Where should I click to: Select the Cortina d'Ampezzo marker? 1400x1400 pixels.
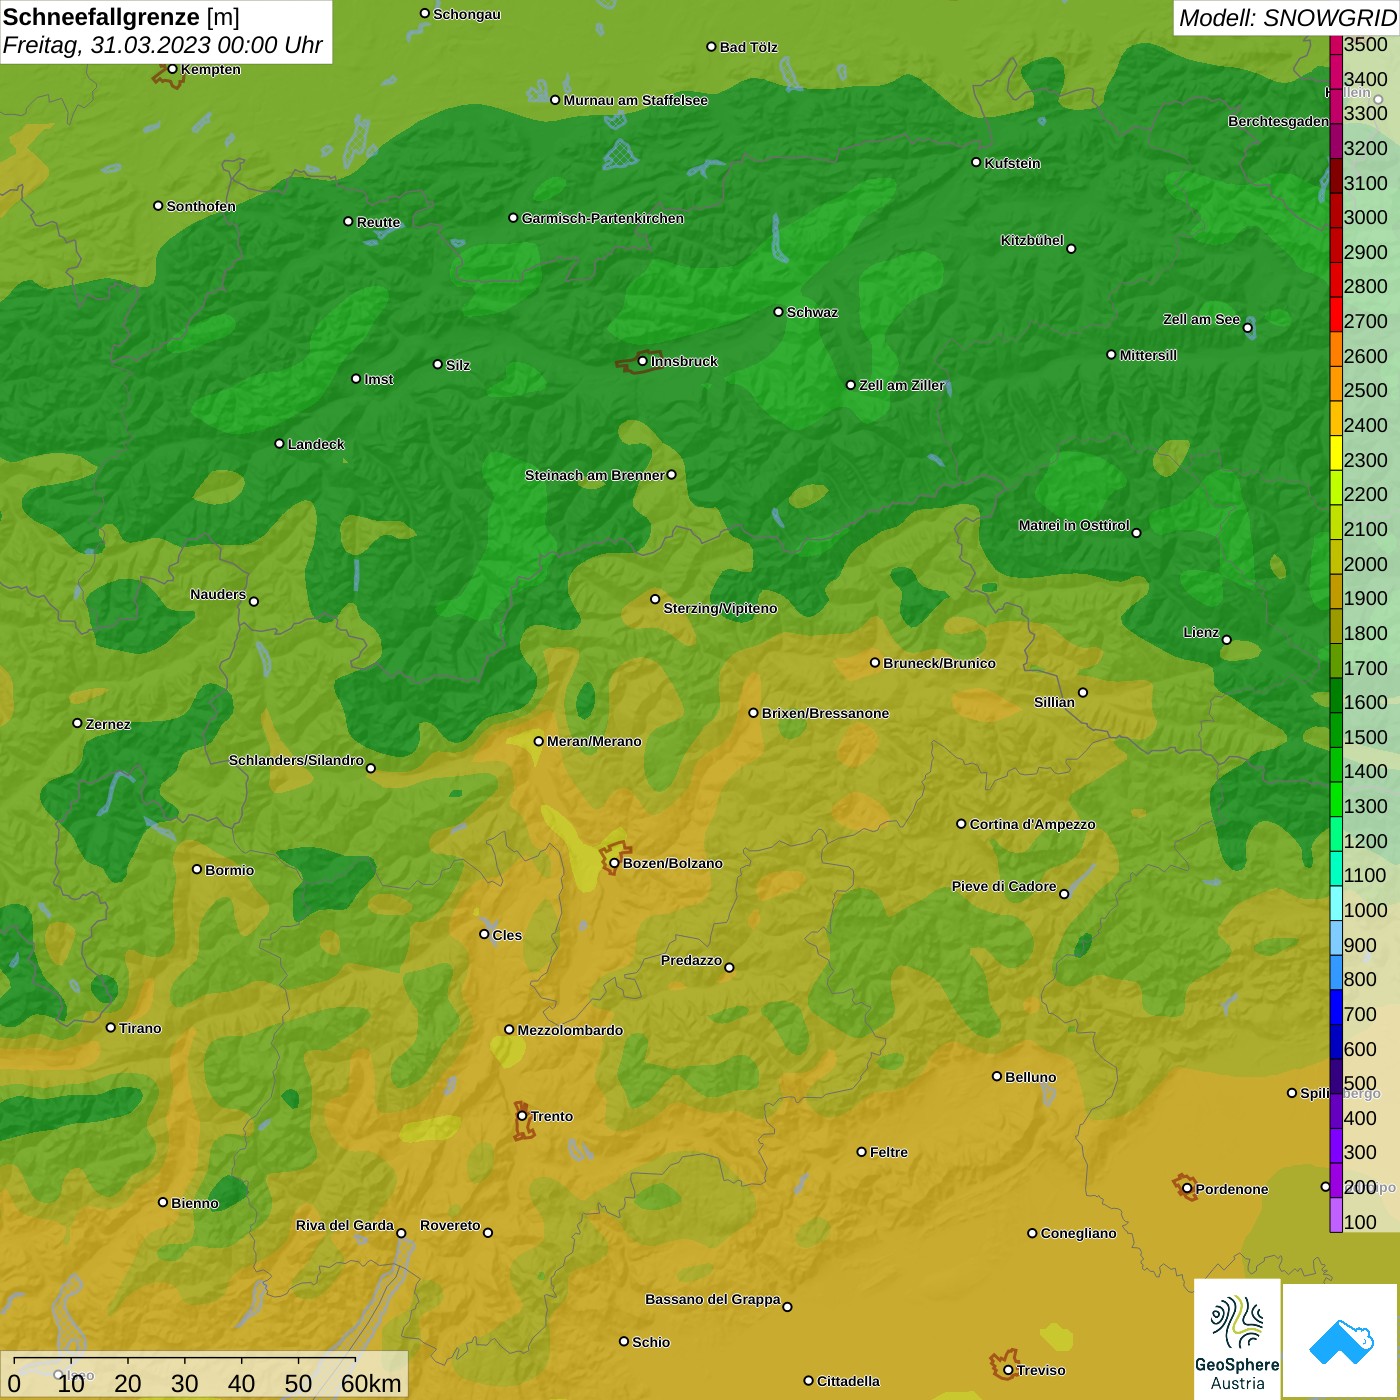961,824
